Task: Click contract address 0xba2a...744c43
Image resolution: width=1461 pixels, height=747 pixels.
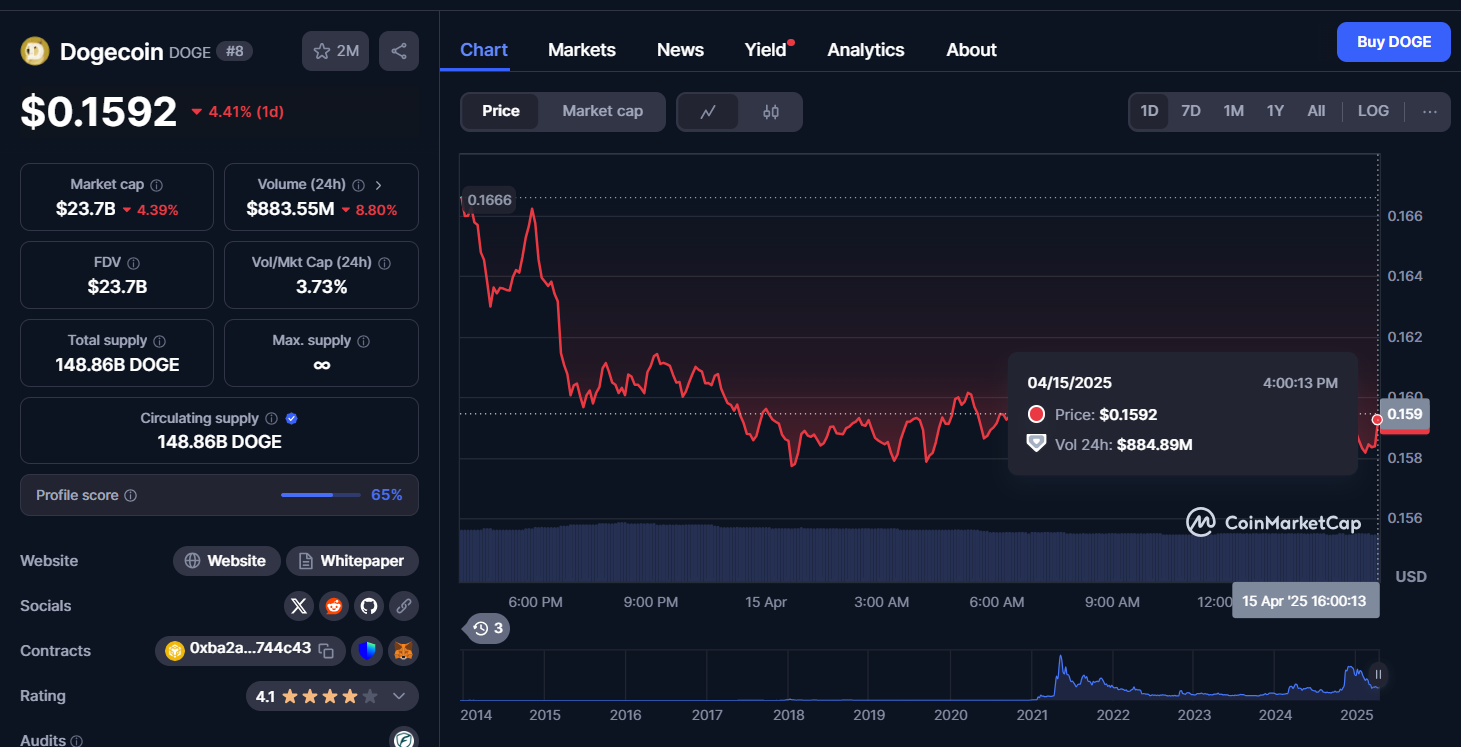Action: [249, 649]
